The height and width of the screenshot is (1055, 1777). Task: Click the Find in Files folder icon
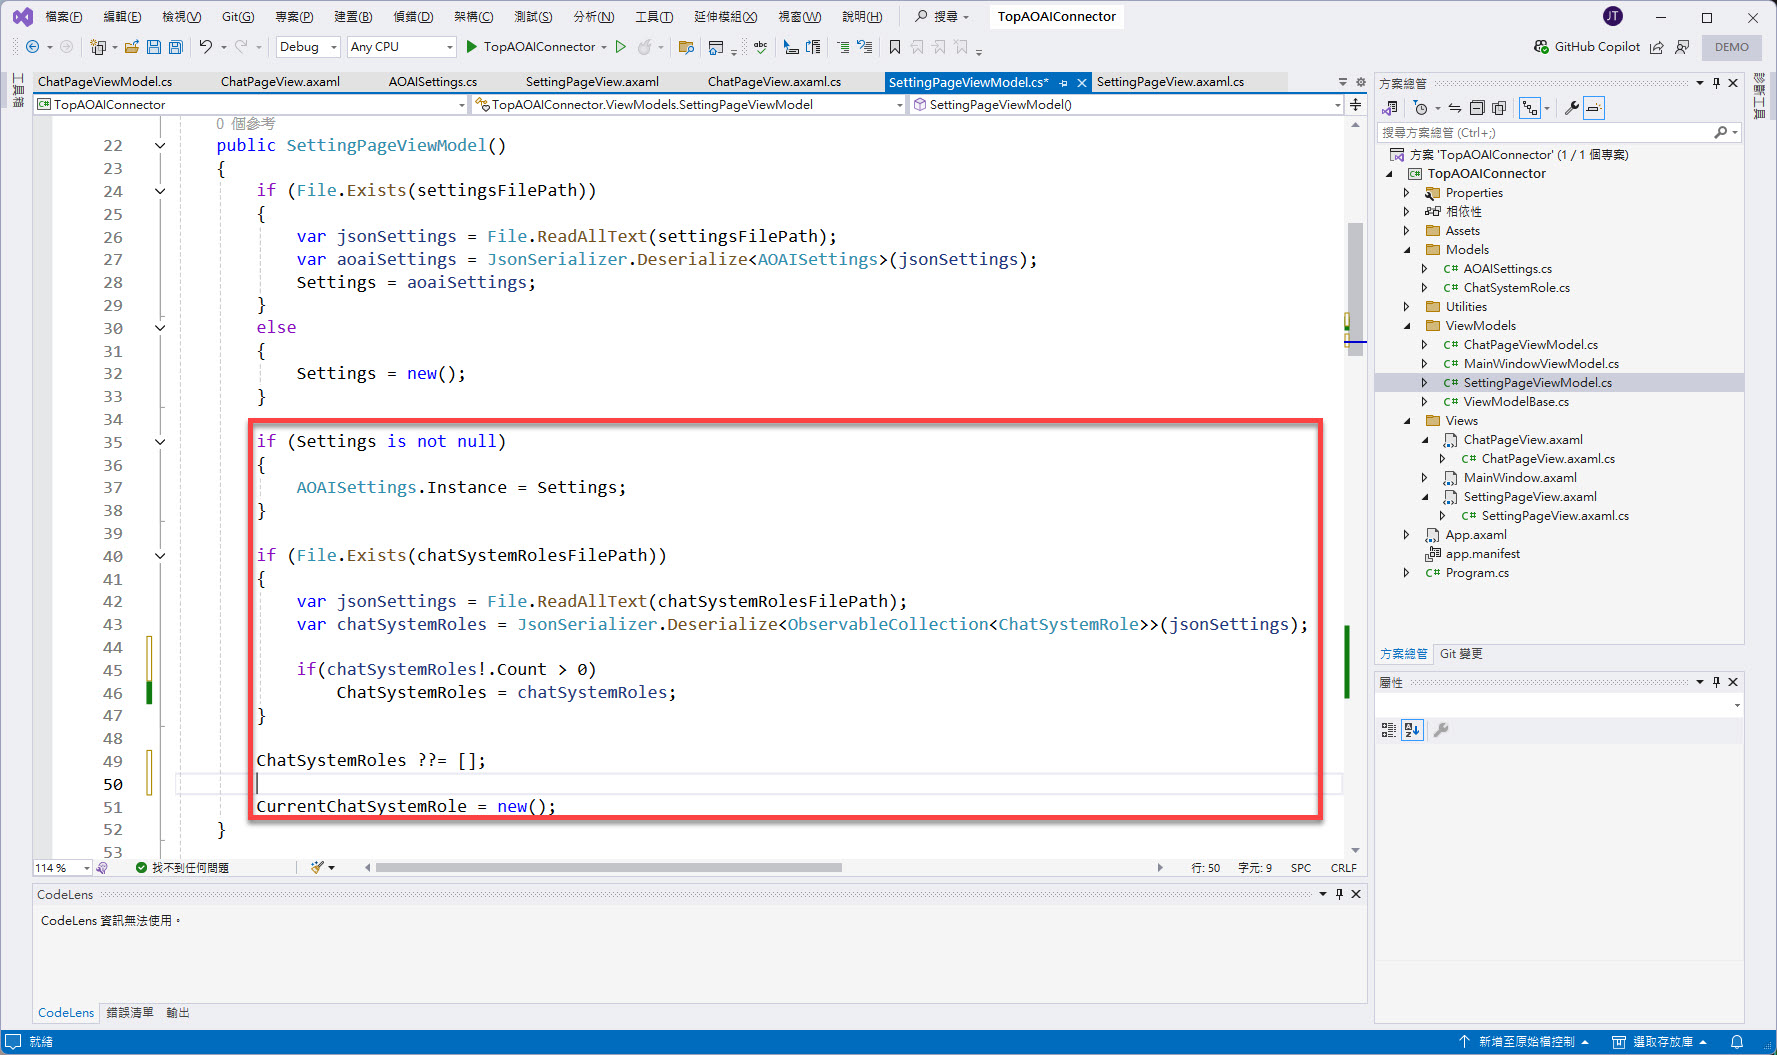click(686, 47)
